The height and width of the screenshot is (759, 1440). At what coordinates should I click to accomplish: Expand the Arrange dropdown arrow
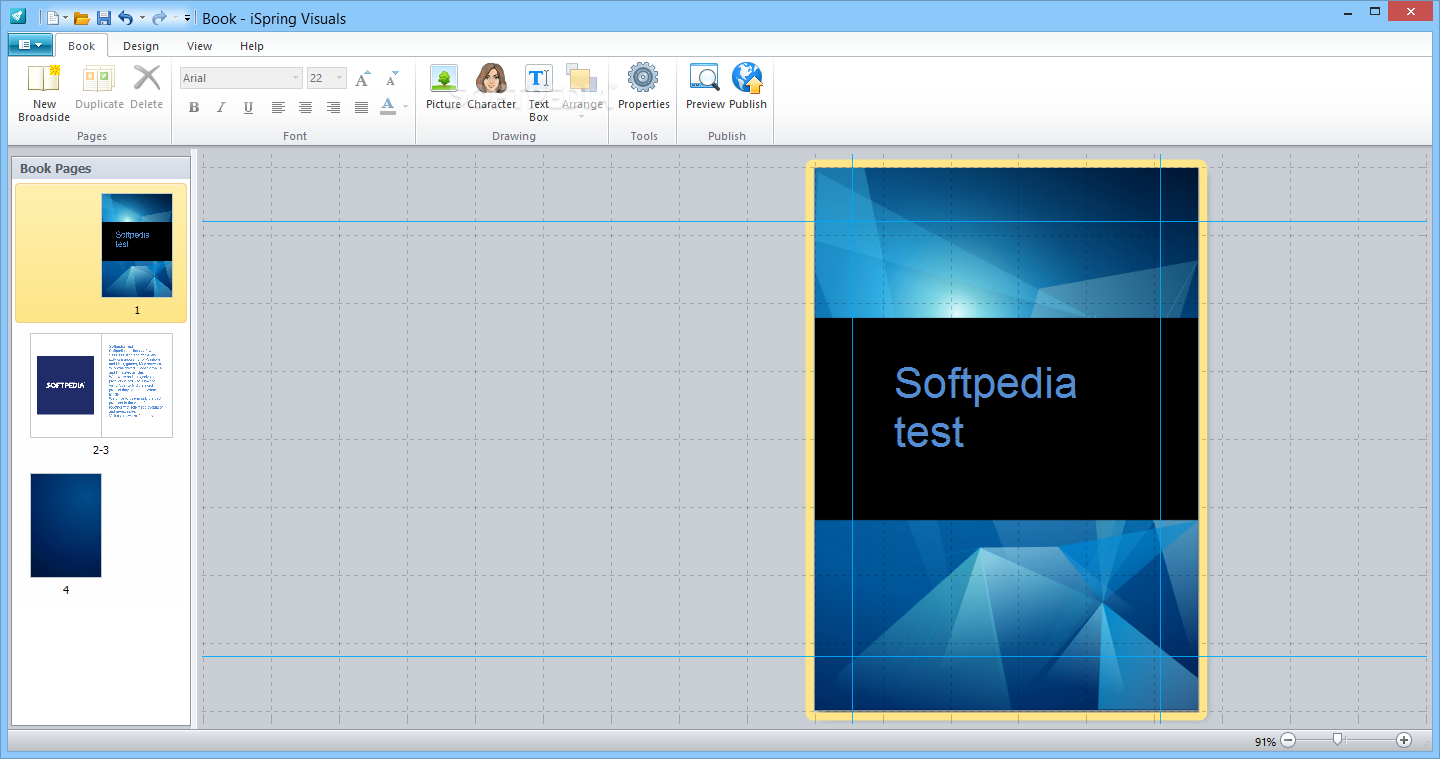click(x=581, y=117)
